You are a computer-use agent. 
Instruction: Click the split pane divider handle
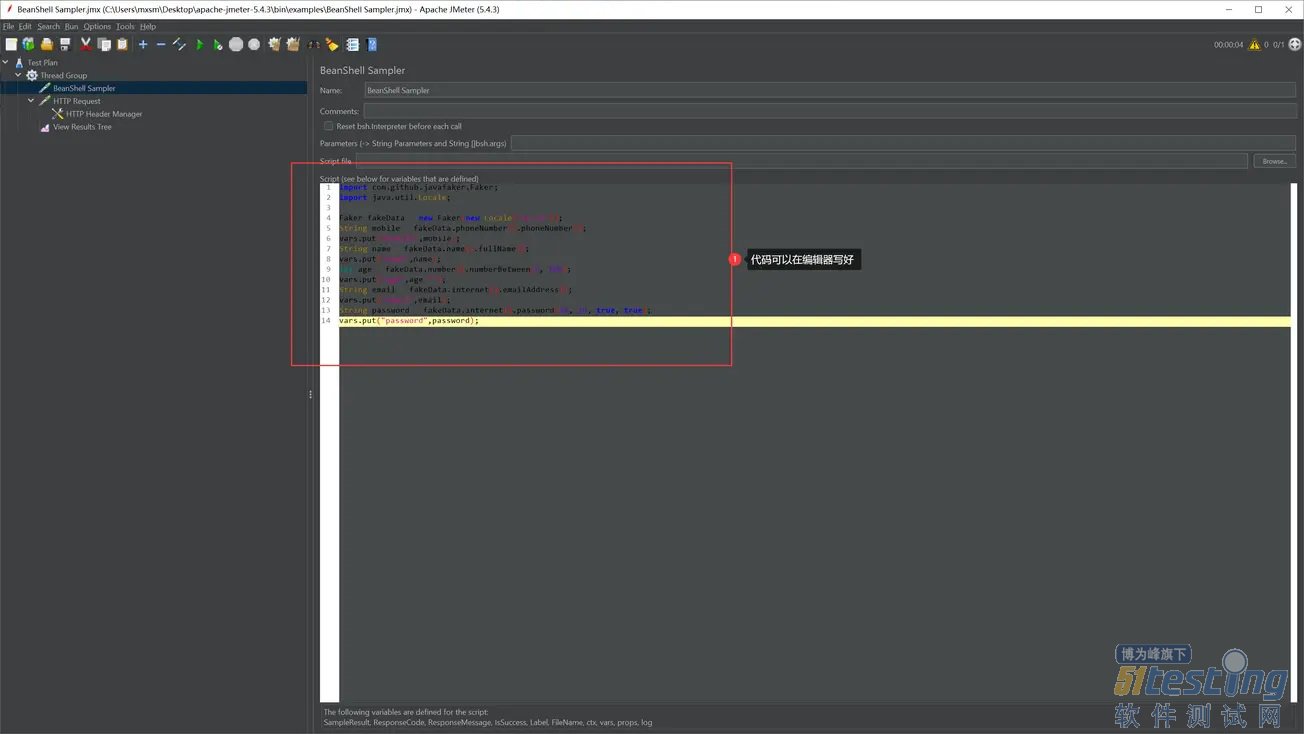(311, 395)
